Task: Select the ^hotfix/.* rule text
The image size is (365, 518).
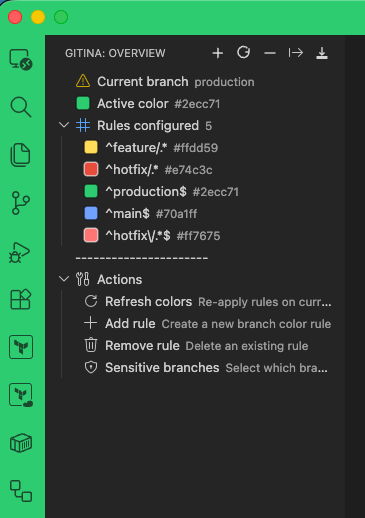Action: [x=132, y=170]
